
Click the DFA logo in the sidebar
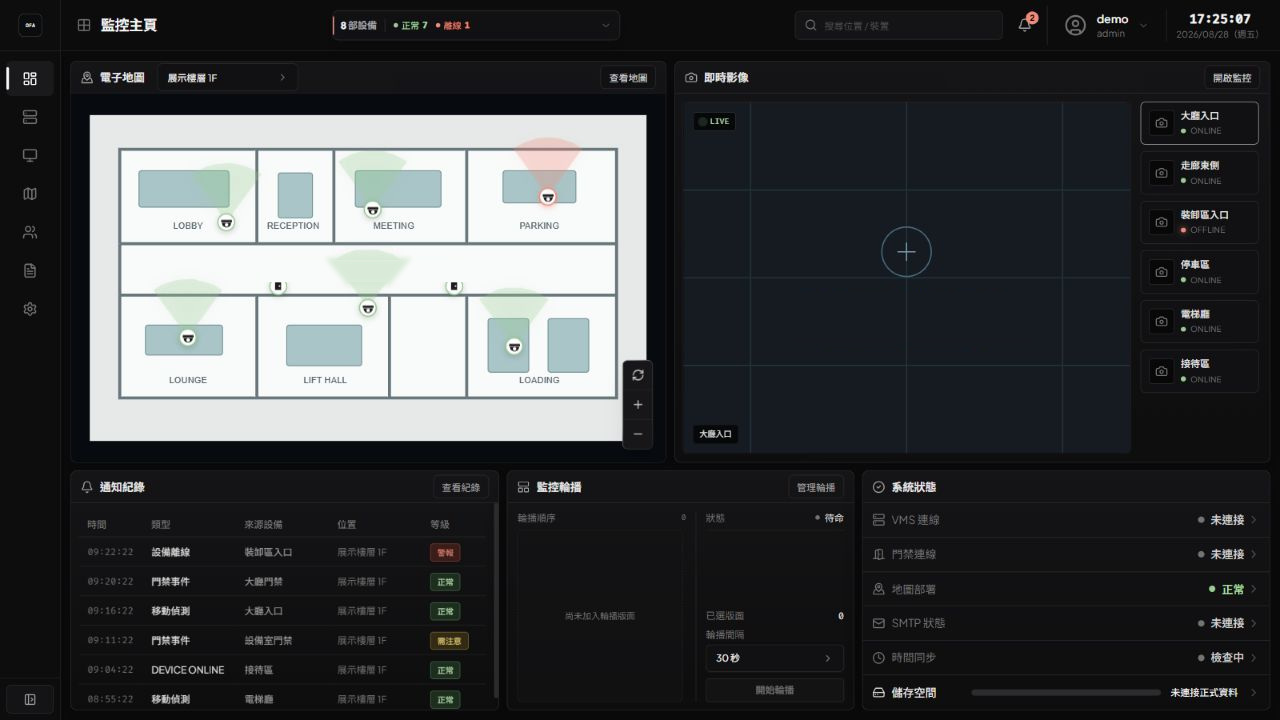tap(30, 26)
